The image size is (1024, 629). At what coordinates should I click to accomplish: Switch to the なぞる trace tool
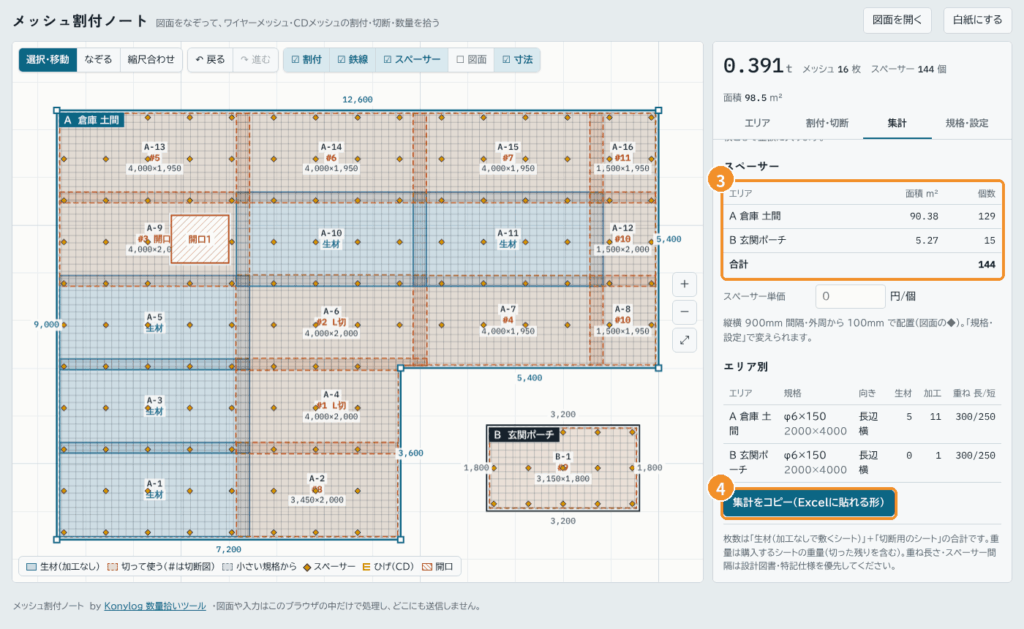pyautogui.click(x=99, y=59)
